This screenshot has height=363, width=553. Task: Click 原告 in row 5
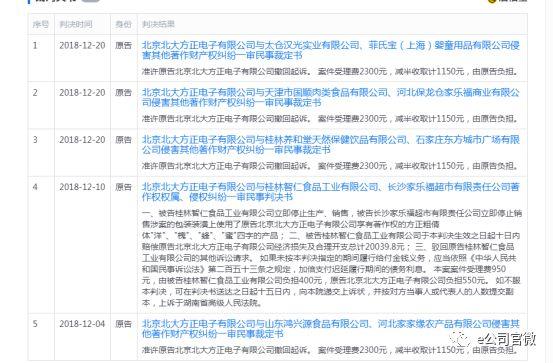[x=123, y=324]
